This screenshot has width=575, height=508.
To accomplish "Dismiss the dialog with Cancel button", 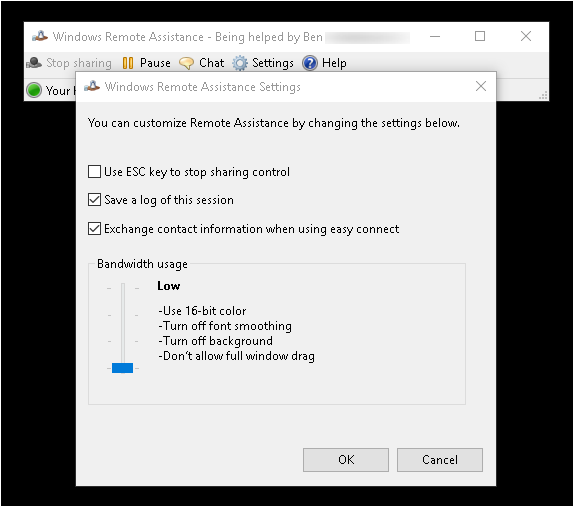I will 440,460.
